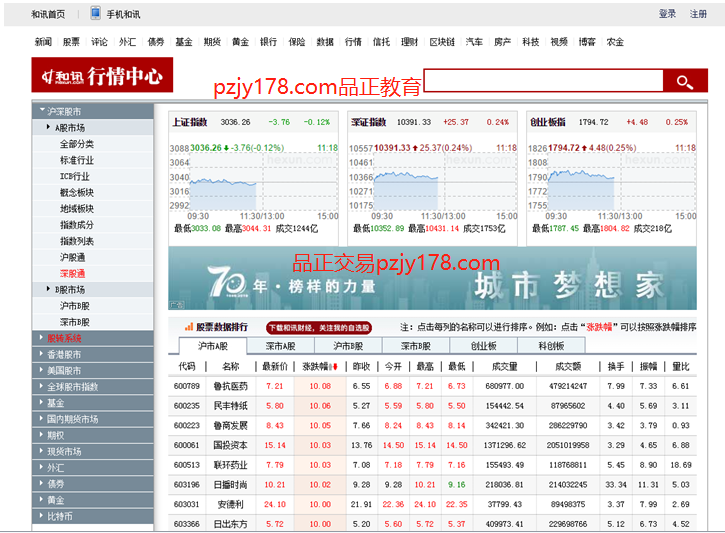Expand the 黄金 section in the left sidebar
The image size is (725, 533).
93,500
